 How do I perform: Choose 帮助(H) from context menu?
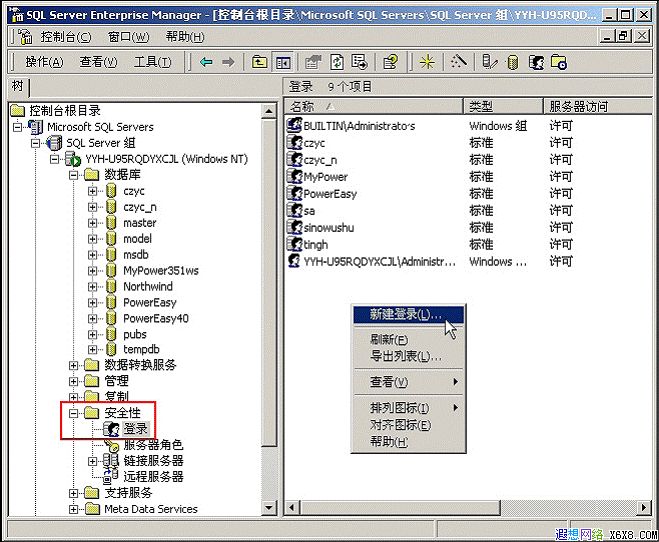(x=408, y=442)
